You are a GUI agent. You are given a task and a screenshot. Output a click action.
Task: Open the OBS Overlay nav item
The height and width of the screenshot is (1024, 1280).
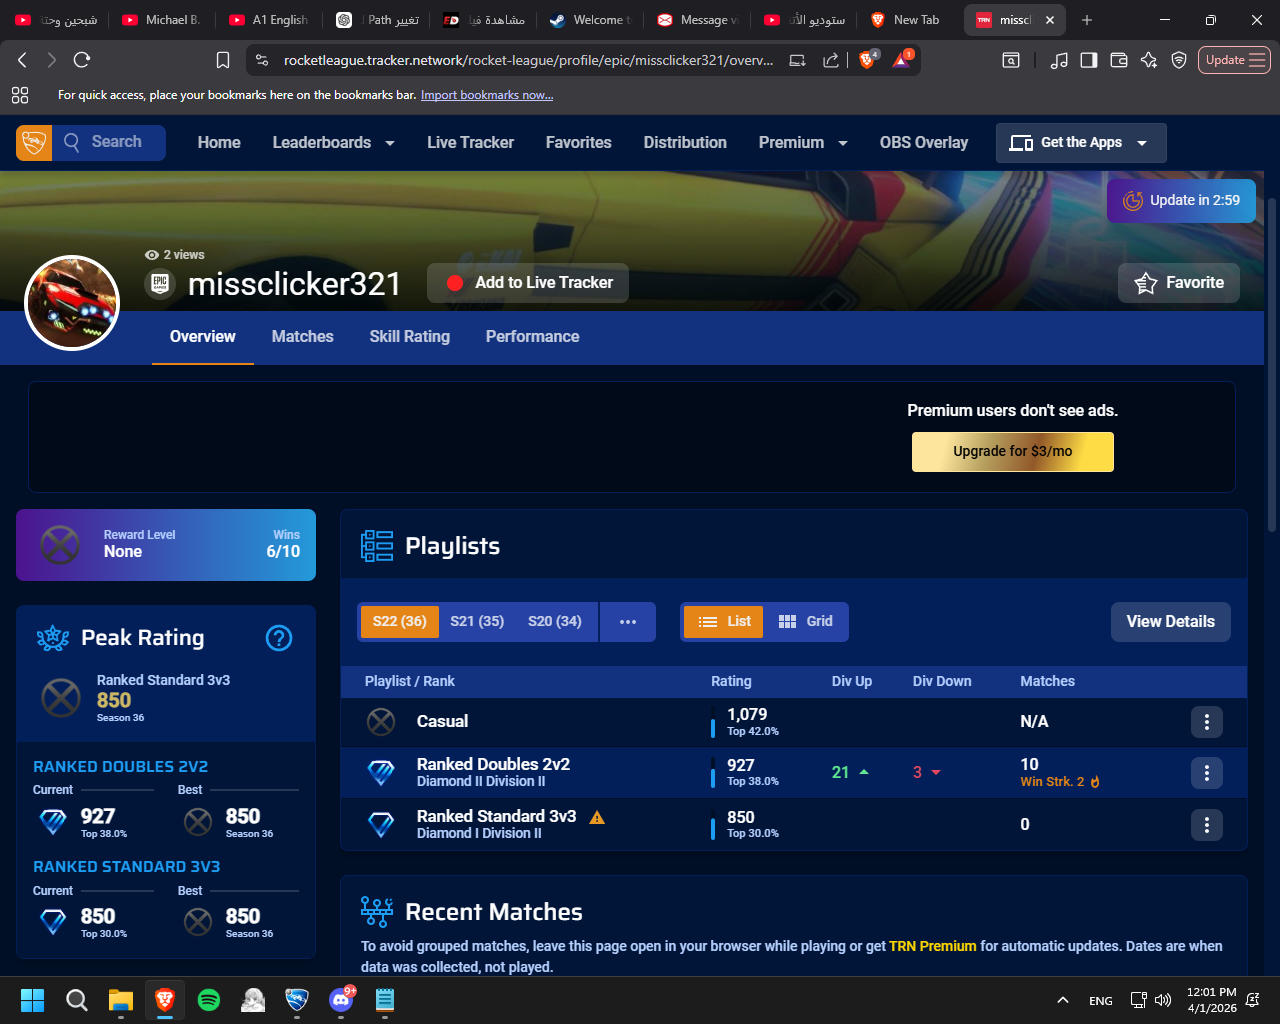click(924, 143)
